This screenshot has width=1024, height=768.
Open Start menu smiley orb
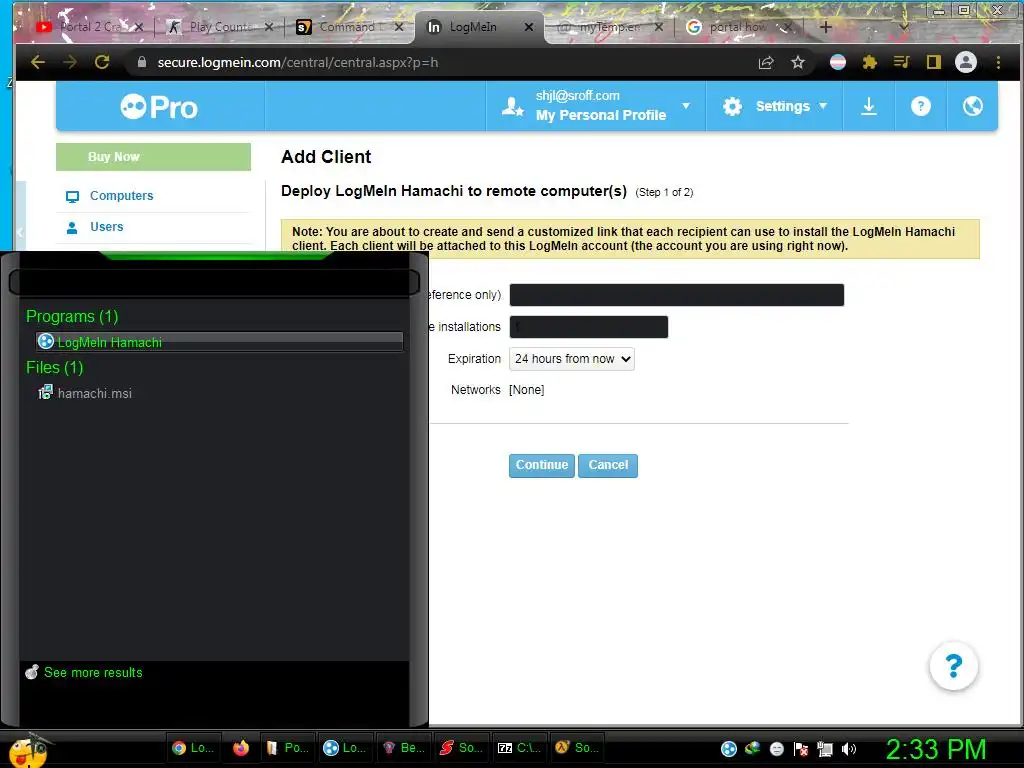tap(28, 751)
